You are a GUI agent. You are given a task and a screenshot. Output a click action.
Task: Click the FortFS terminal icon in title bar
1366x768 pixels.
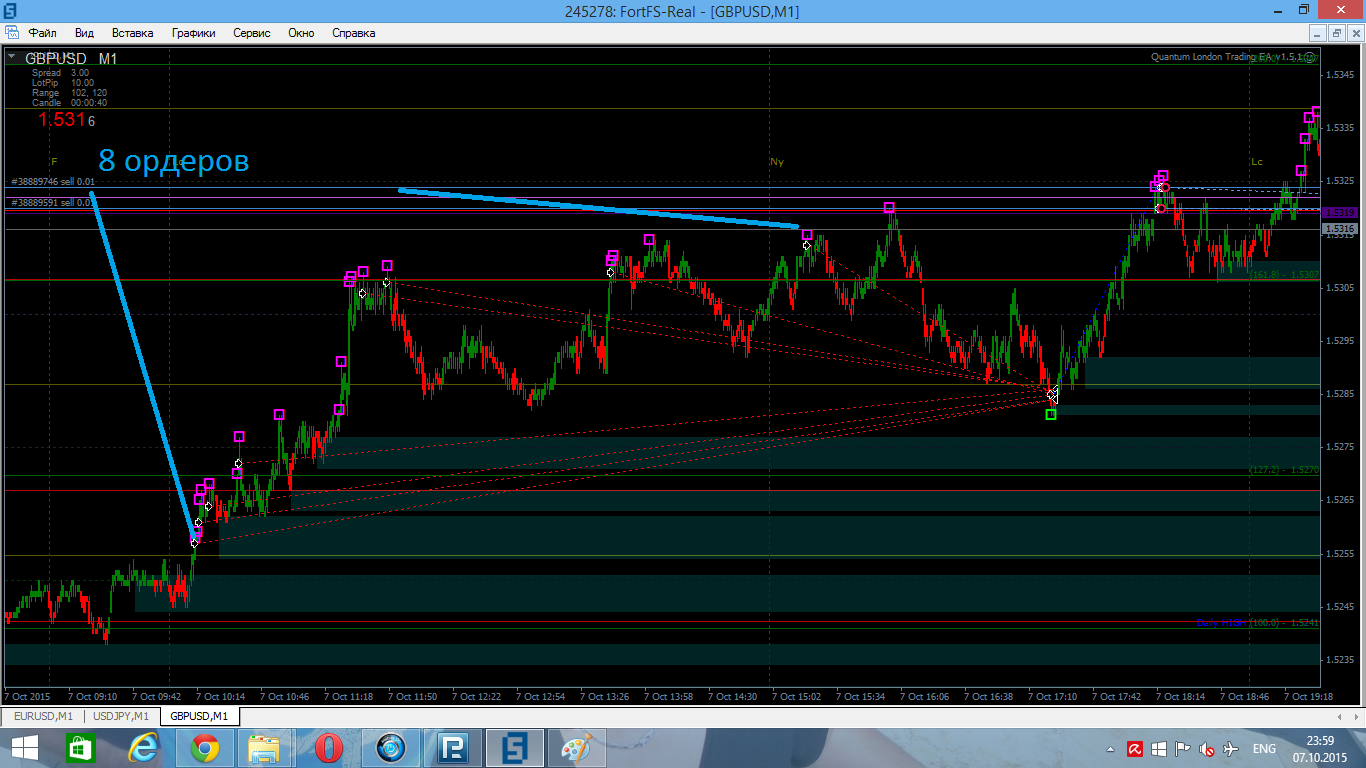pyautogui.click(x=9, y=10)
